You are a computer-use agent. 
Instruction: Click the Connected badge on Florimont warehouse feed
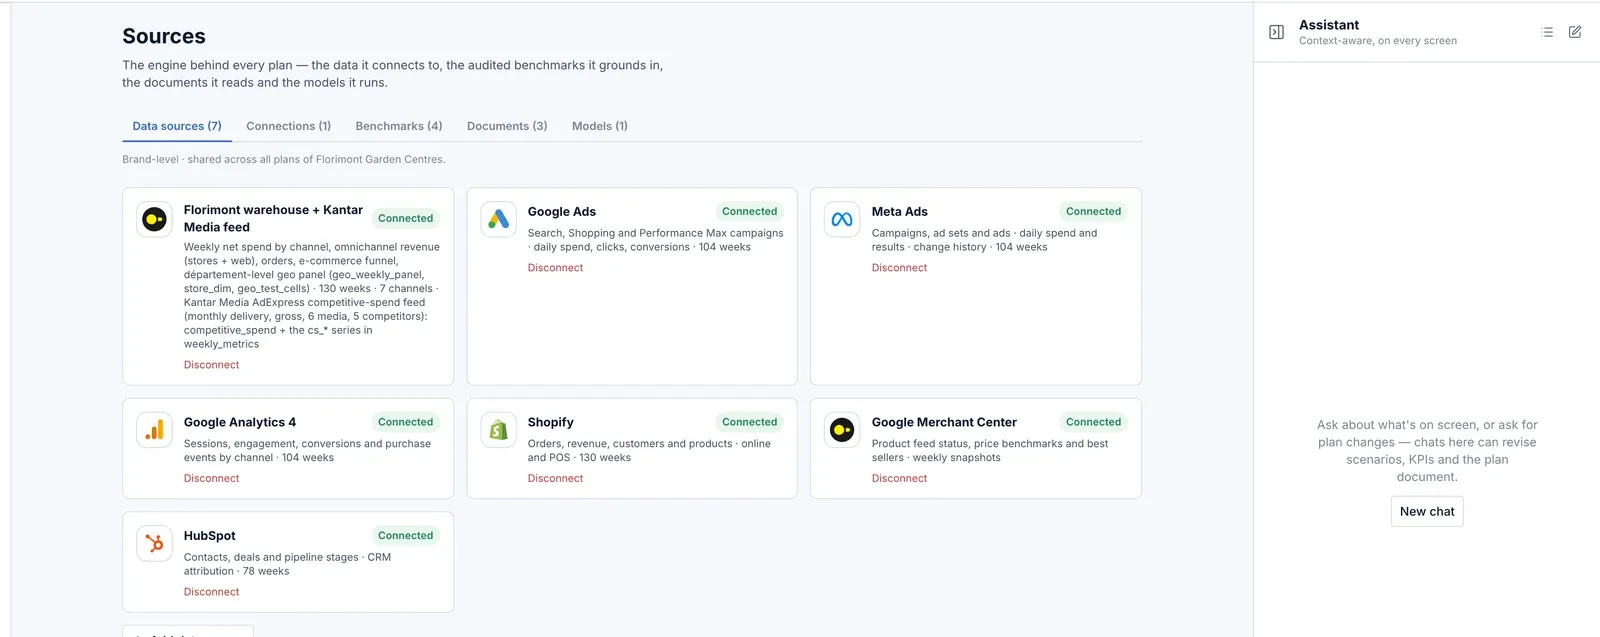pyautogui.click(x=405, y=218)
